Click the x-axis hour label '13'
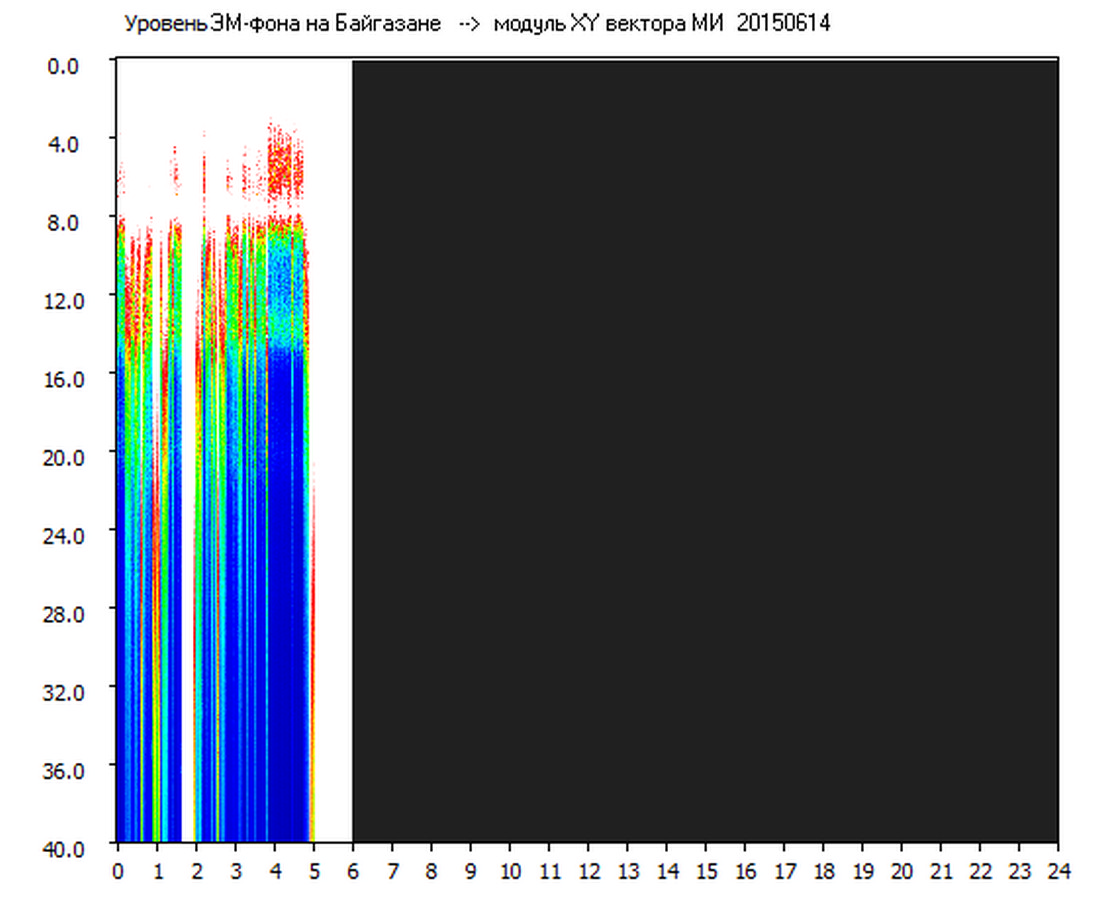 (x=628, y=871)
